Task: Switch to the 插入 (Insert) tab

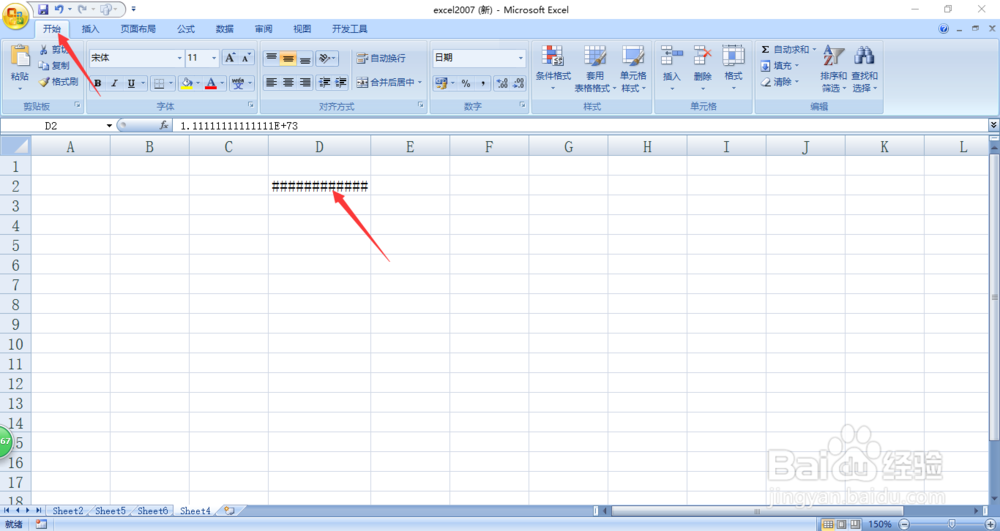Action: pyautogui.click(x=91, y=29)
